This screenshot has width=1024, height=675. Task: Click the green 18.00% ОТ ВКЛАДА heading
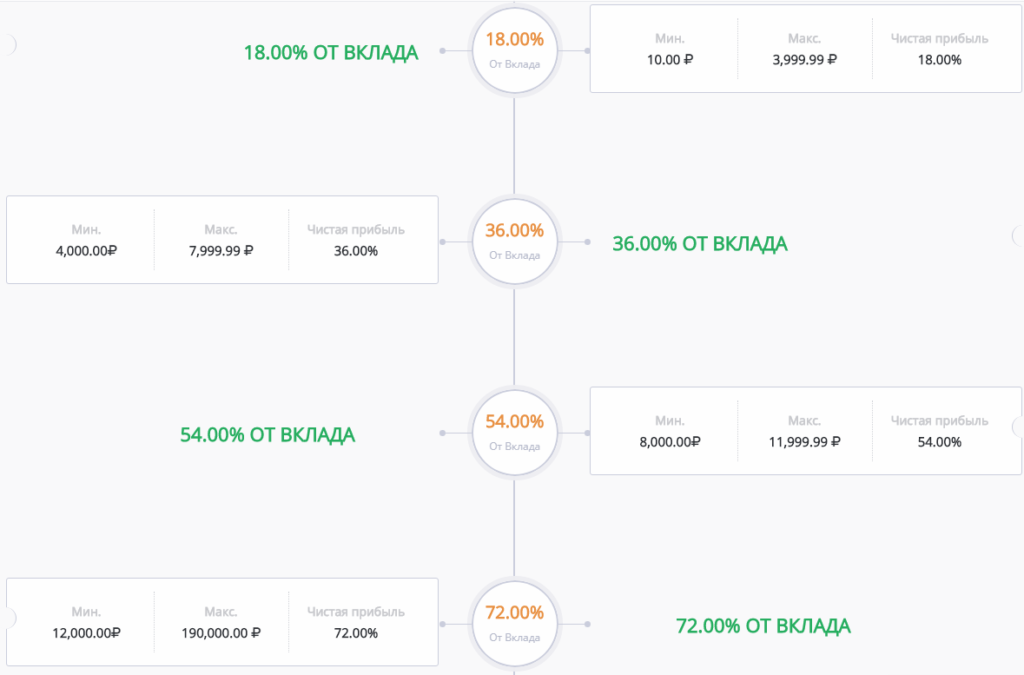(330, 52)
